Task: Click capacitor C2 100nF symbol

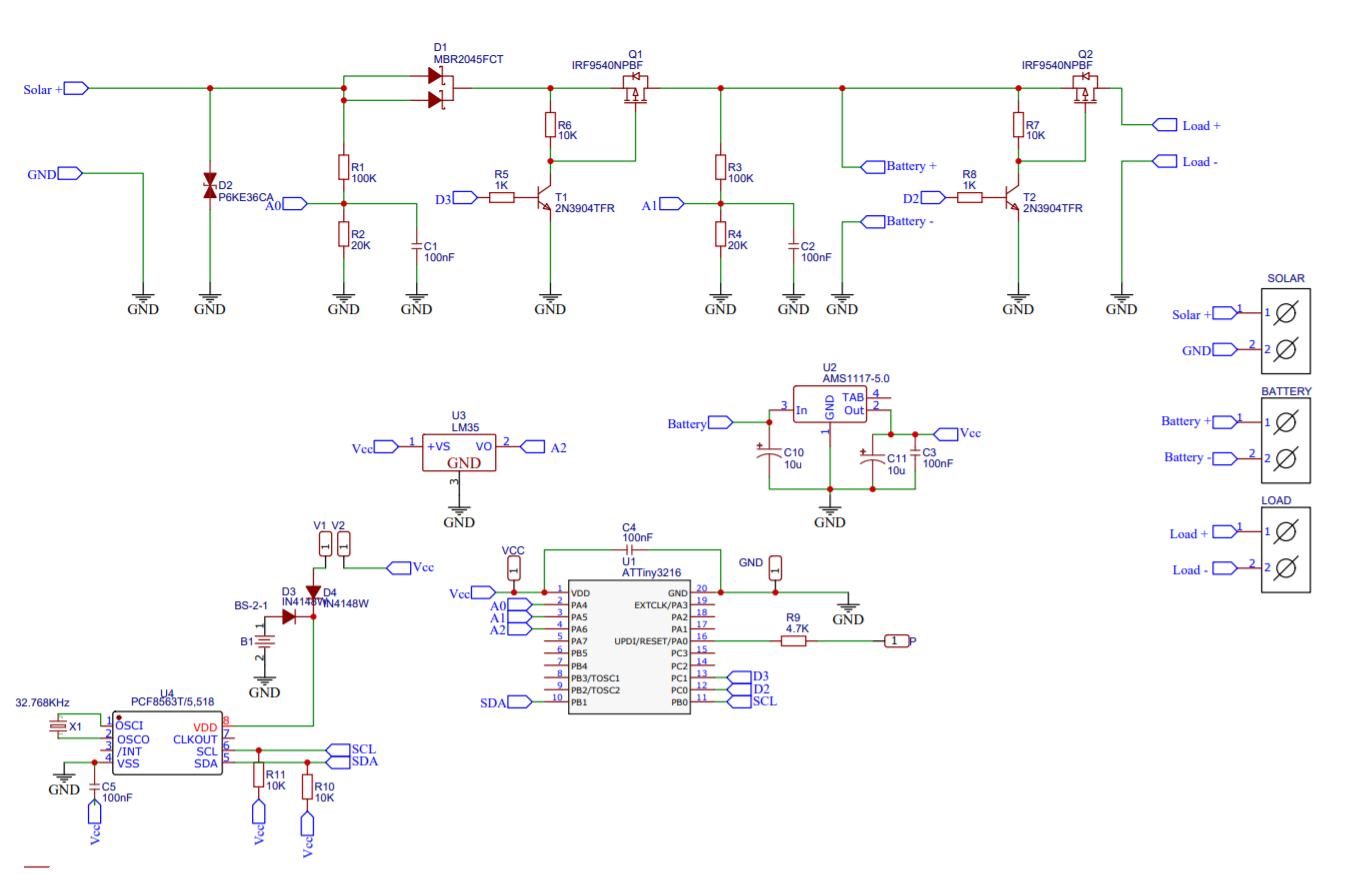Action: pos(794,244)
